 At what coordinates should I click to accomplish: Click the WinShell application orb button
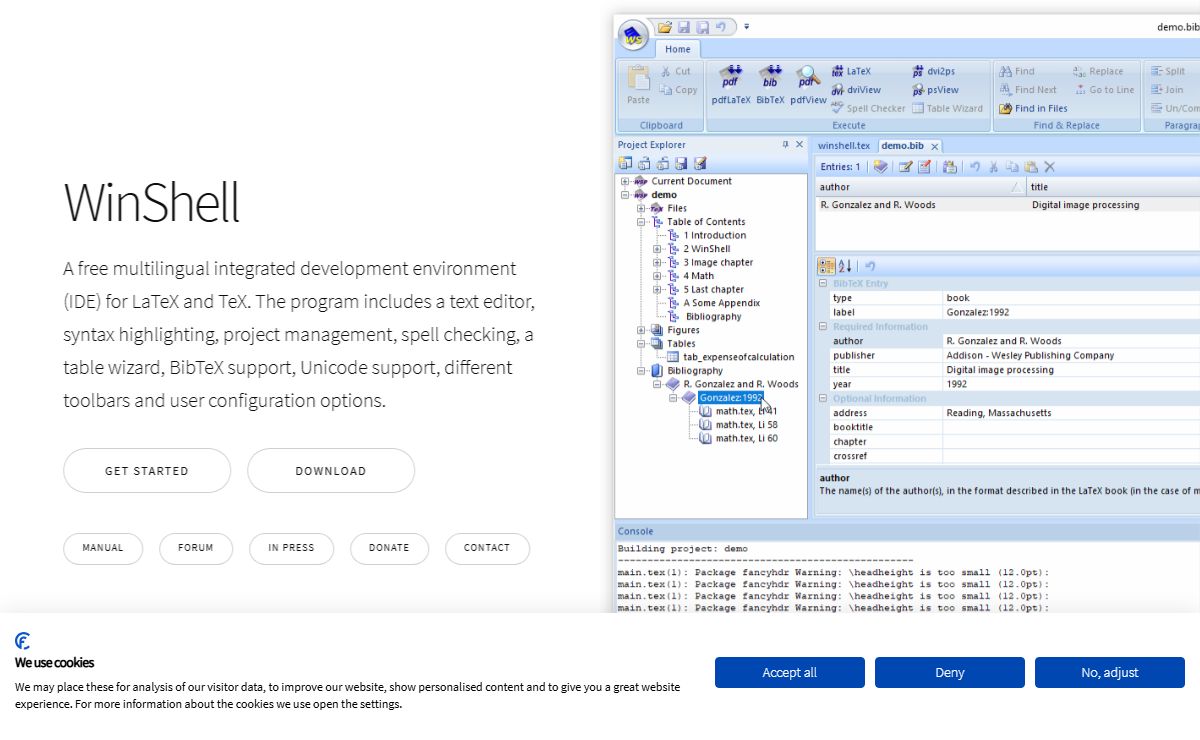click(633, 36)
